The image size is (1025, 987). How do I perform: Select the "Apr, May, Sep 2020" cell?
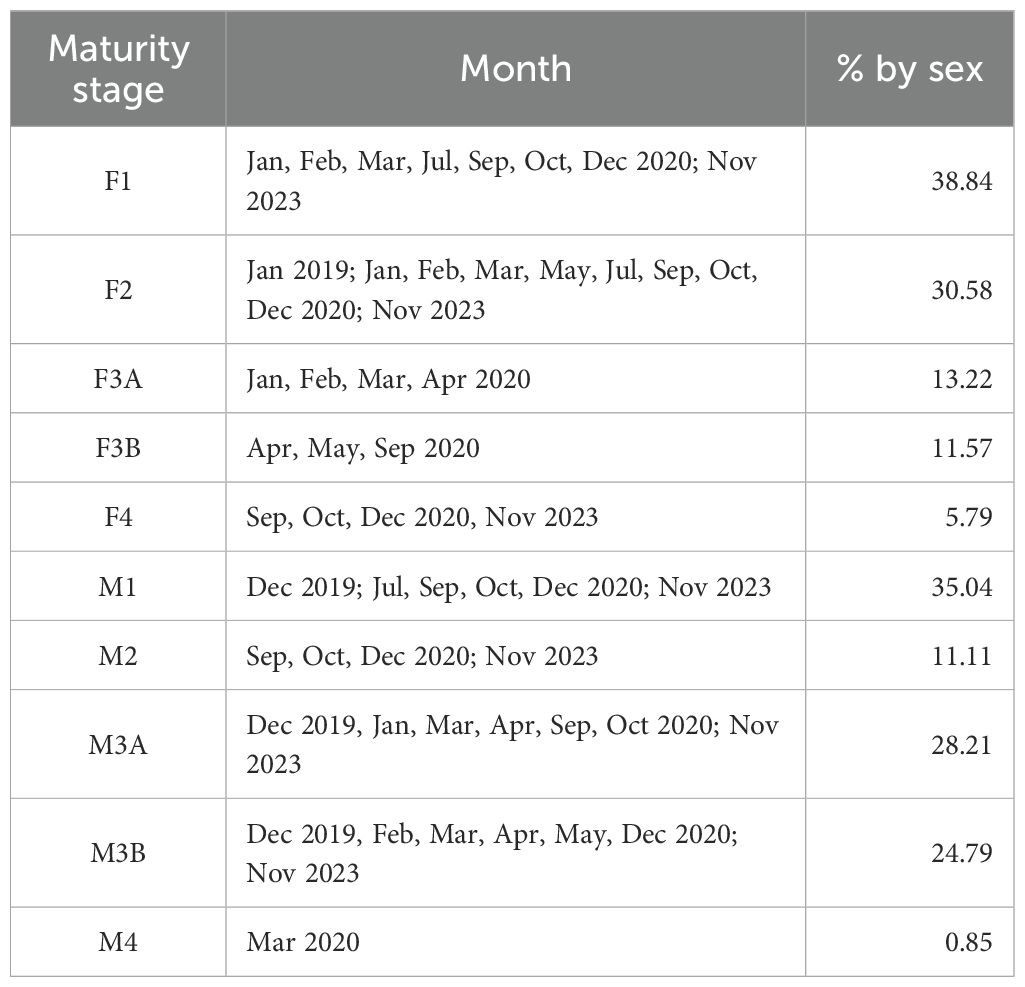[x=363, y=448]
